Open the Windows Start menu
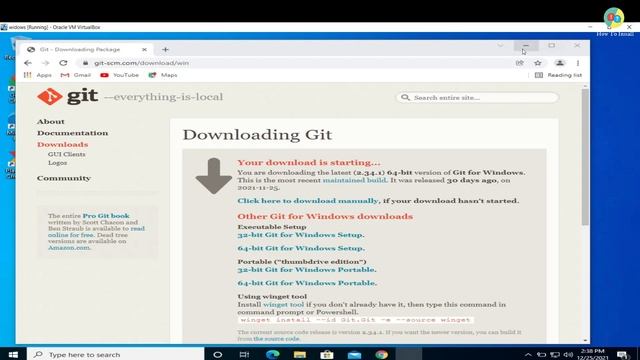Screen dimensions: 640x360 13,354
